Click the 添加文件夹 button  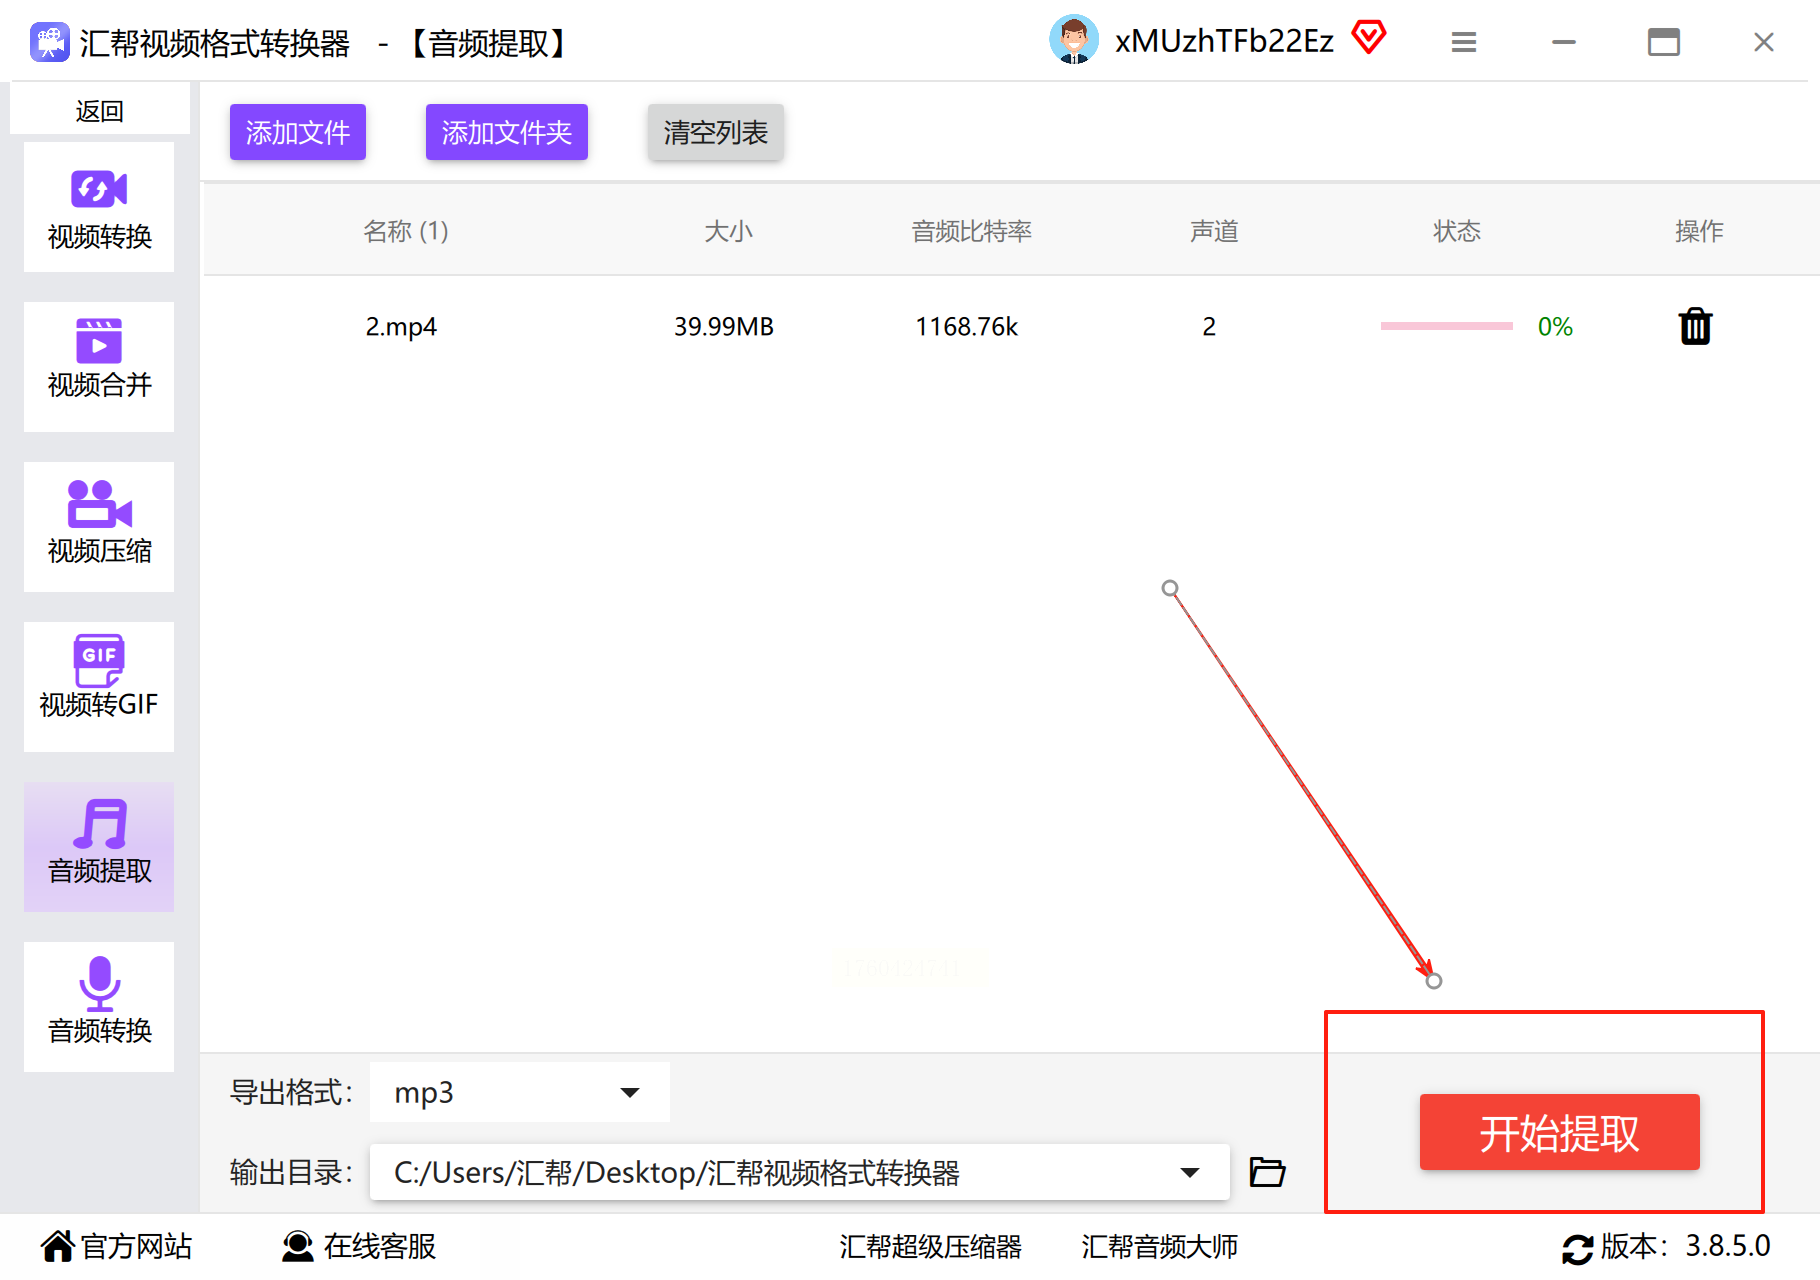pos(507,132)
